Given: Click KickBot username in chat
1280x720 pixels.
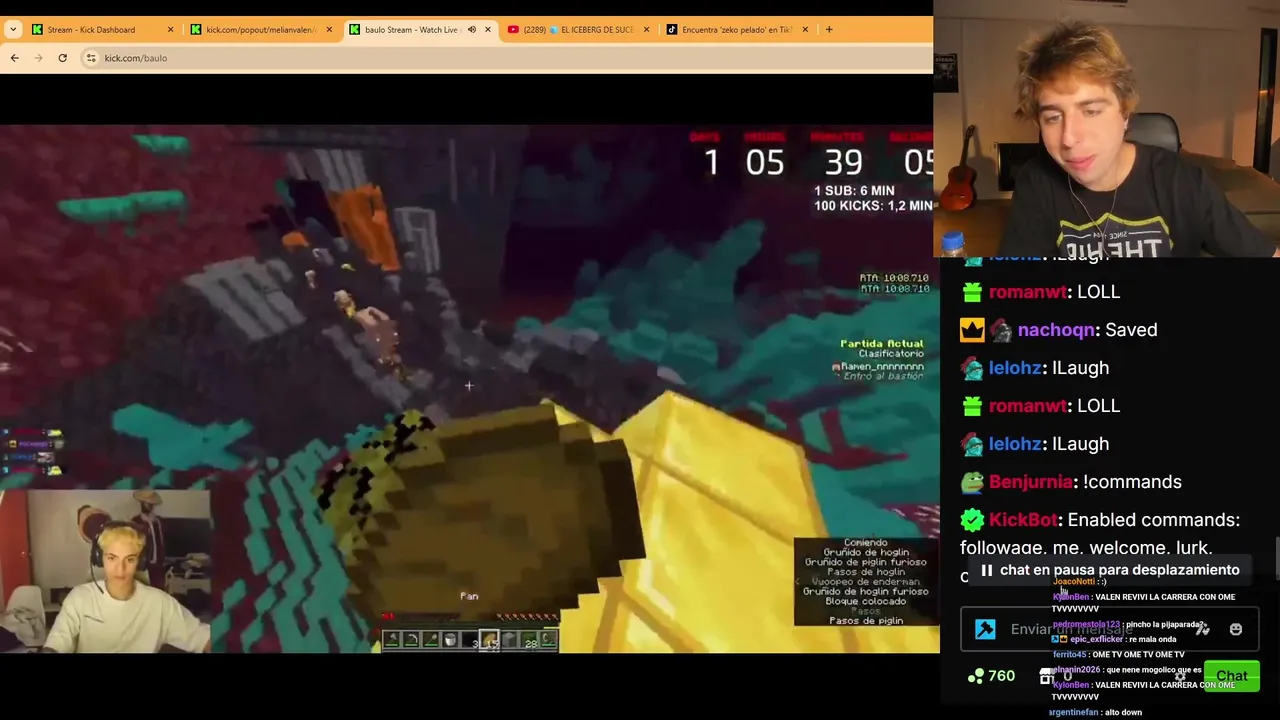Looking at the screenshot, I should point(1023,520).
